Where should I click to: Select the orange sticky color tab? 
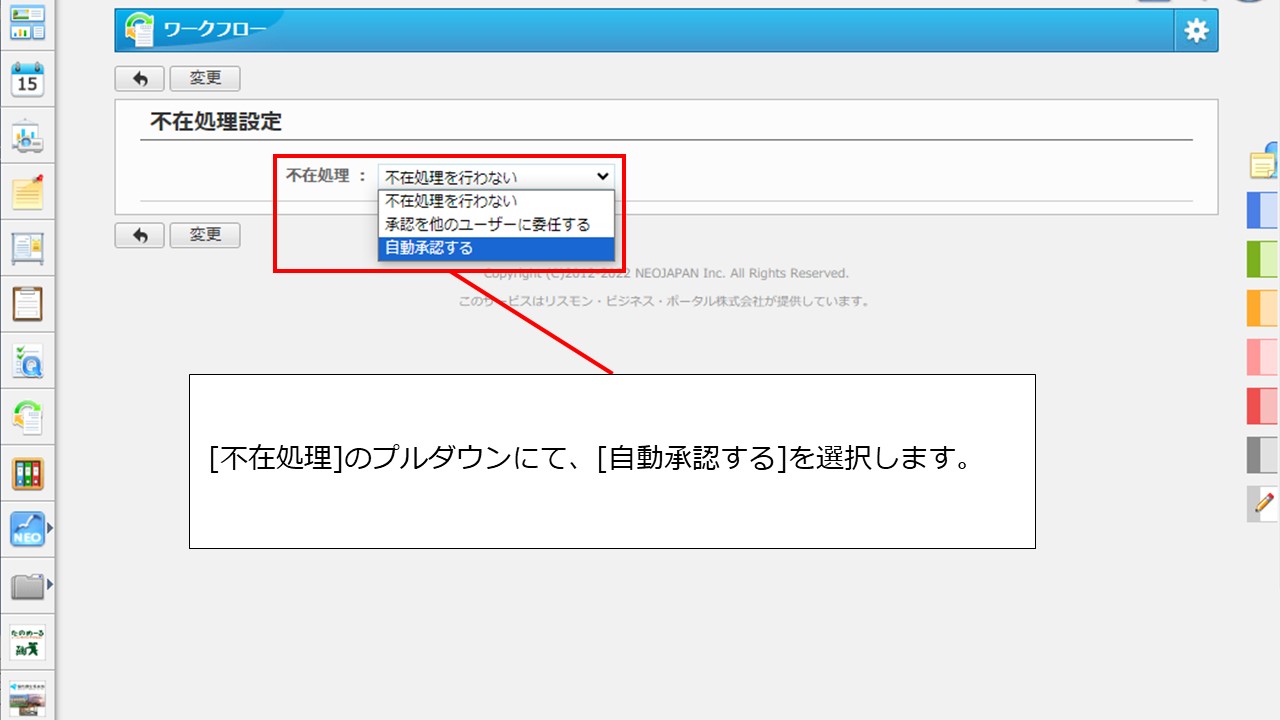(x=1263, y=308)
